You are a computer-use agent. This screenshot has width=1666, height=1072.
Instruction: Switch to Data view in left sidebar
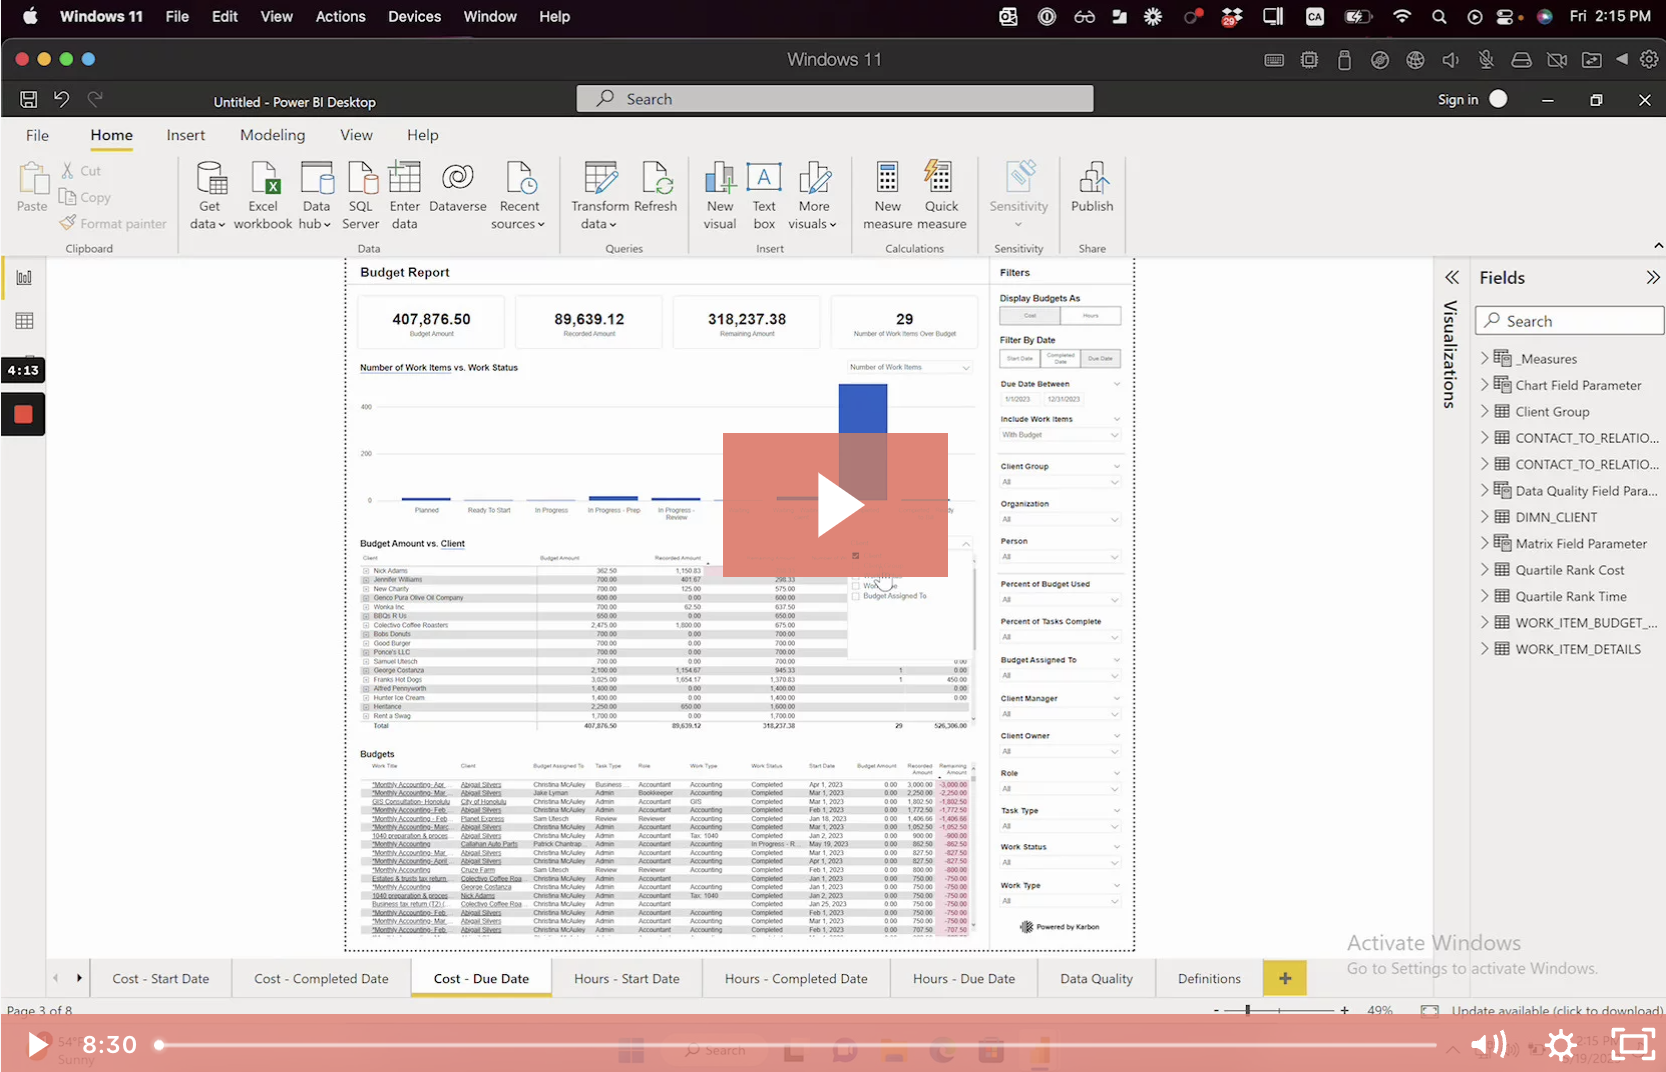pos(24,321)
